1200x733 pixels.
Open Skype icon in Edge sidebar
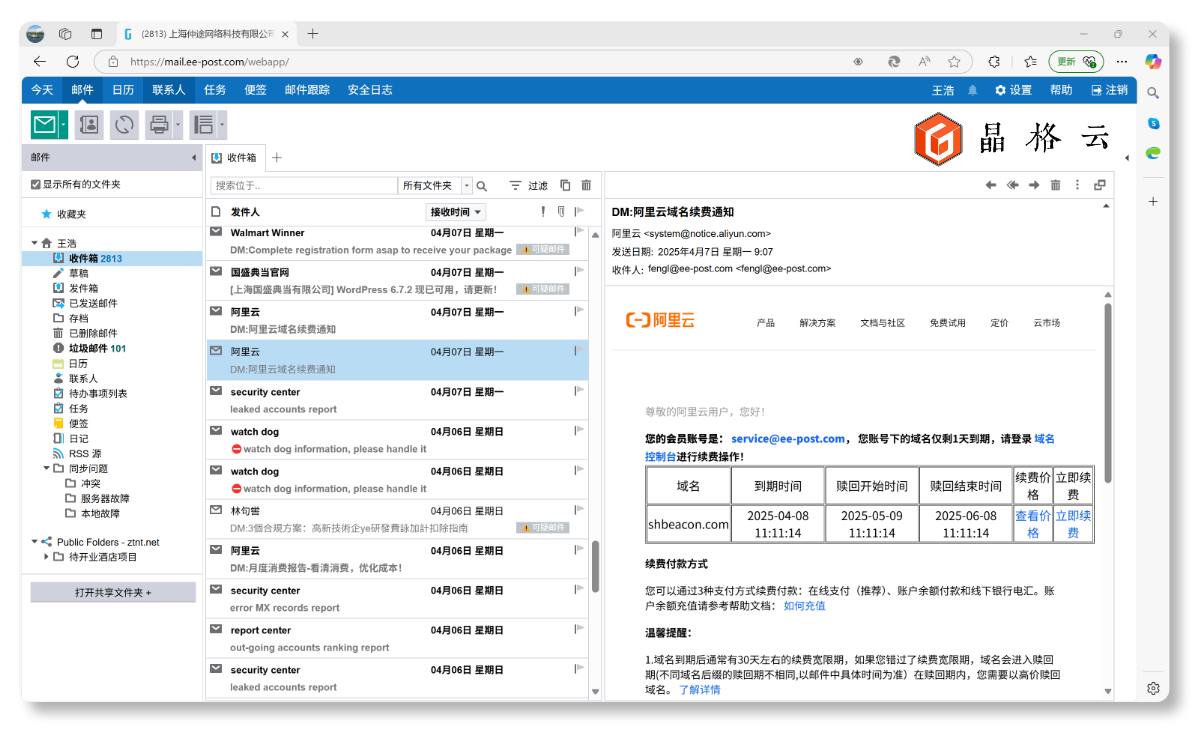(1153, 123)
